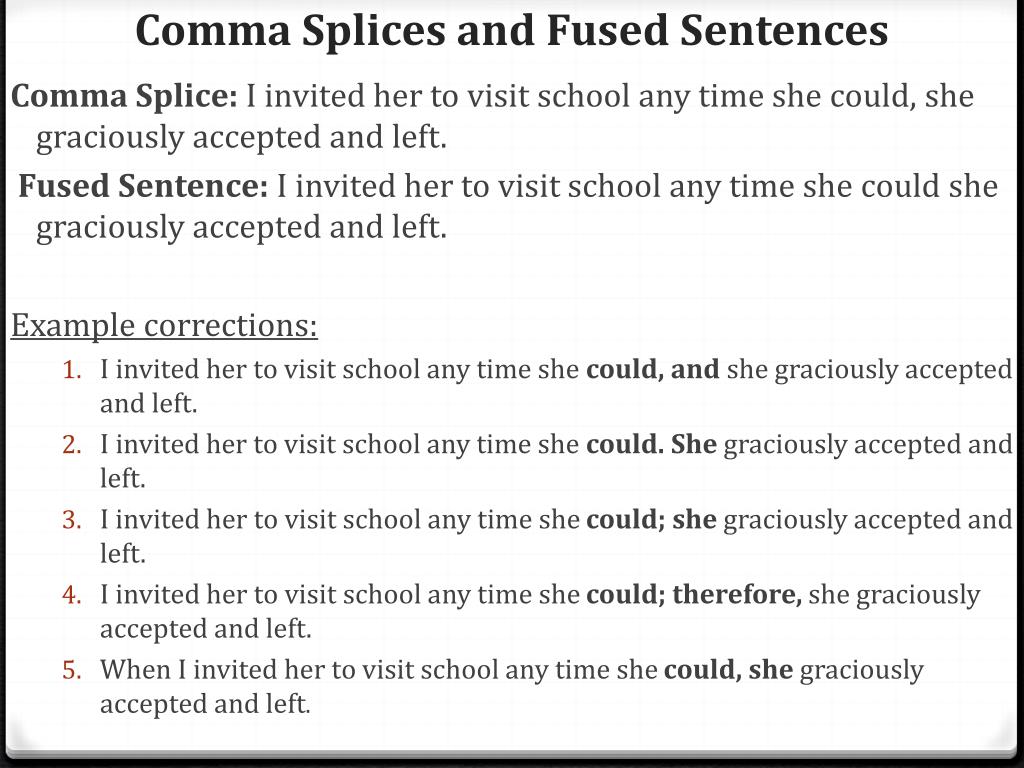Click list number 1 marker
1024x768 pixels.
click(x=72, y=370)
